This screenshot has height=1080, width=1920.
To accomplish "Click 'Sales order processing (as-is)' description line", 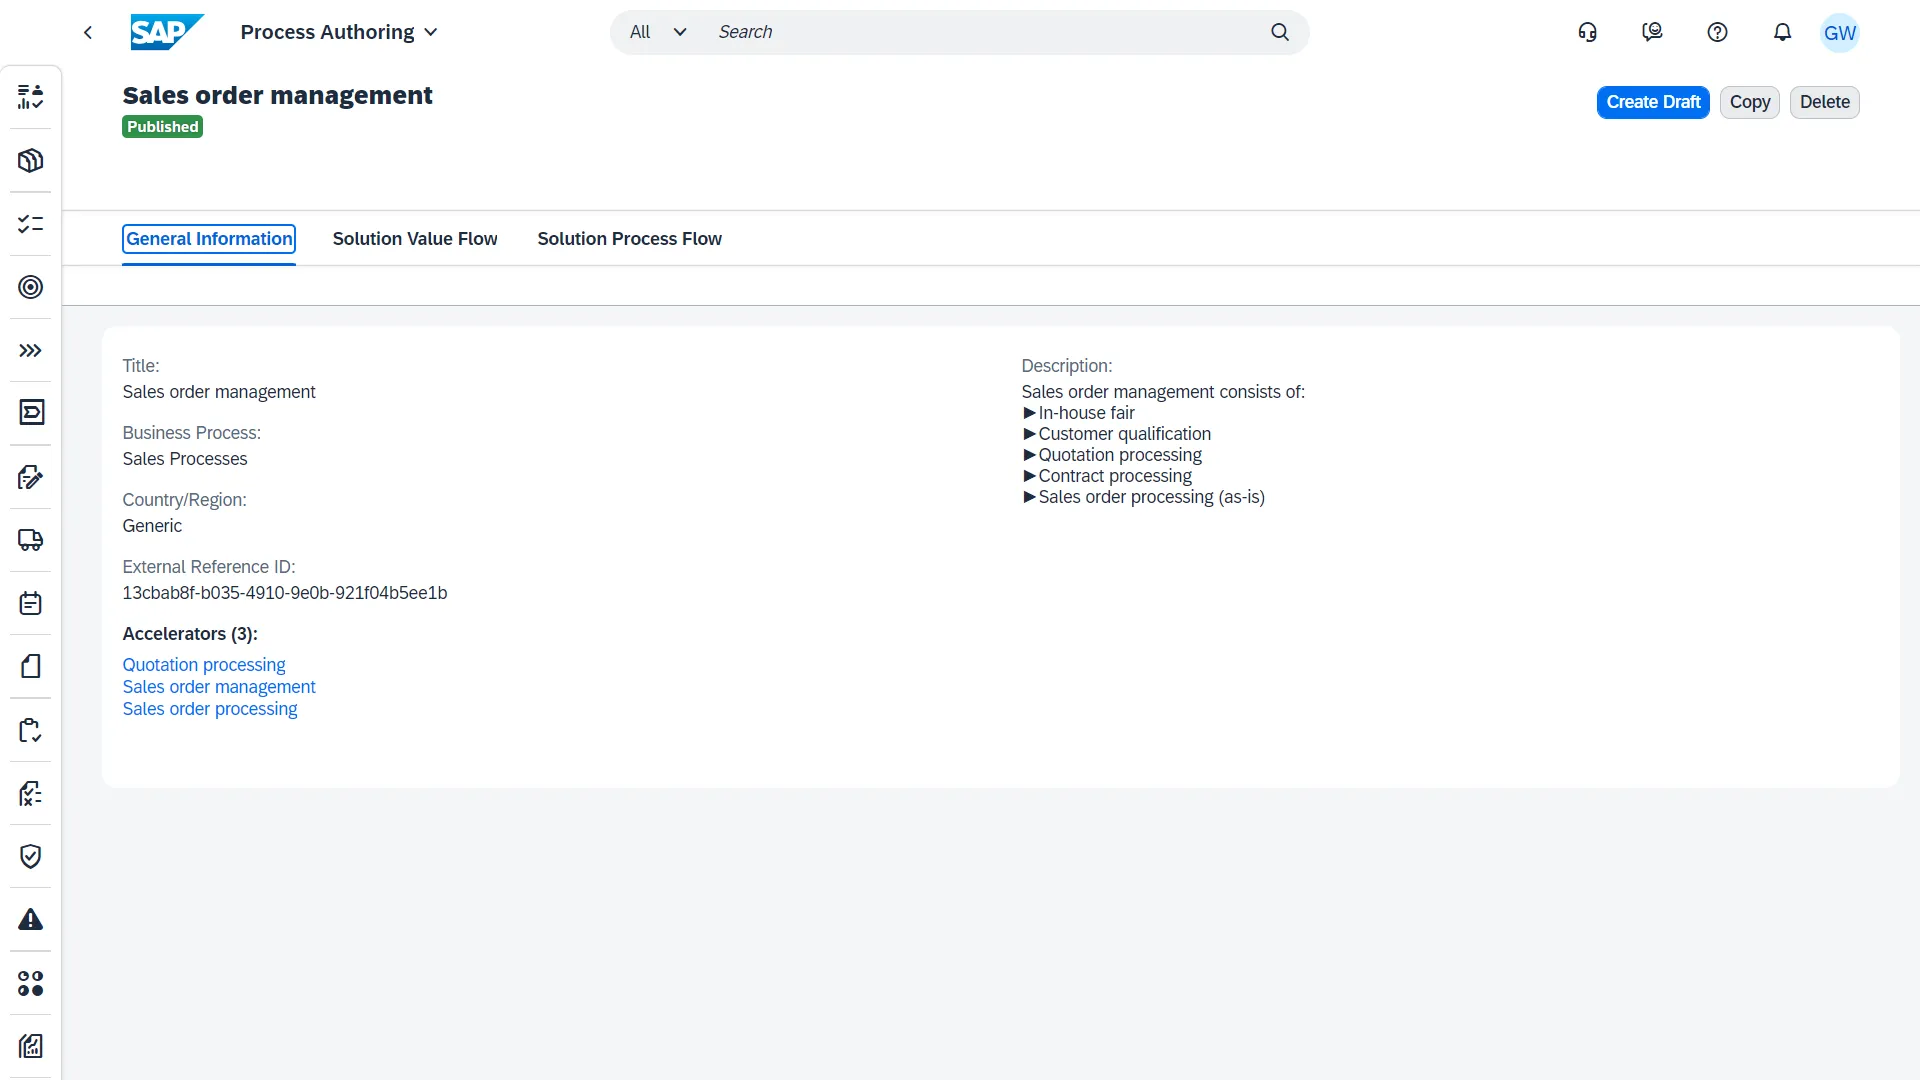I will tap(1151, 497).
